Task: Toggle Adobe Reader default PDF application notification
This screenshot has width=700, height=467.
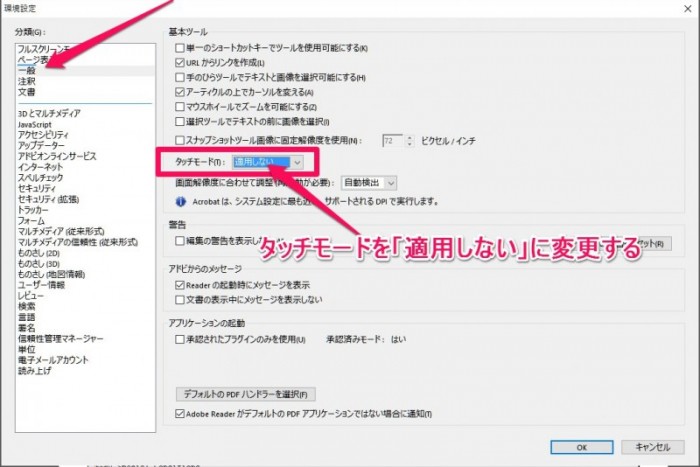Action: tap(180, 414)
